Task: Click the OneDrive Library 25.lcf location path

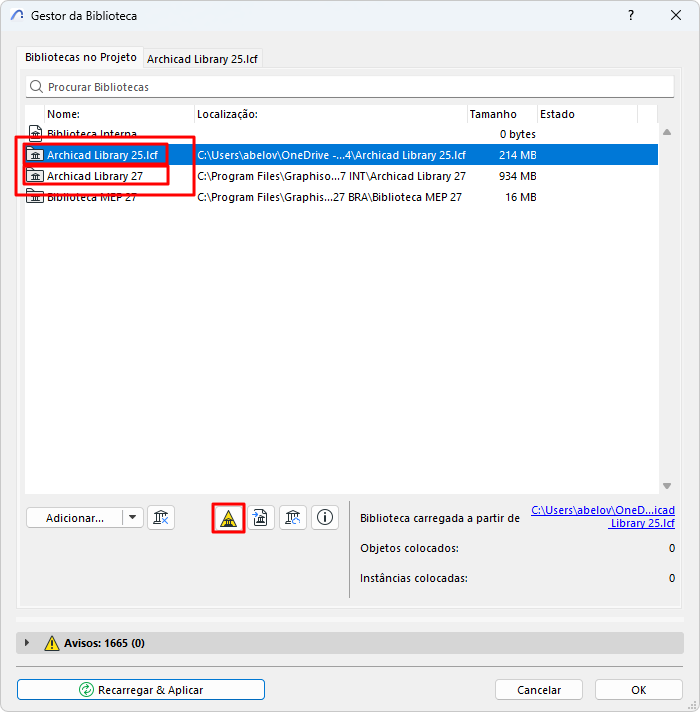Action: click(331, 155)
